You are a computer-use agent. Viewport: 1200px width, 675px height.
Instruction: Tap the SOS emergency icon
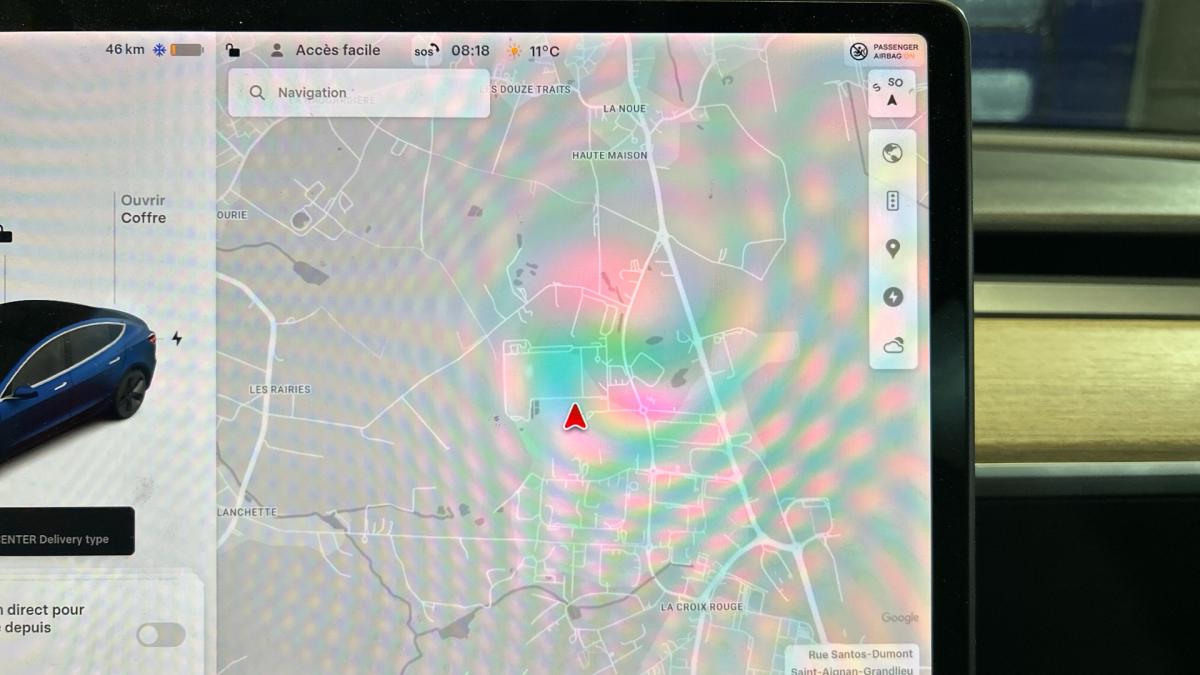pyautogui.click(x=426, y=51)
